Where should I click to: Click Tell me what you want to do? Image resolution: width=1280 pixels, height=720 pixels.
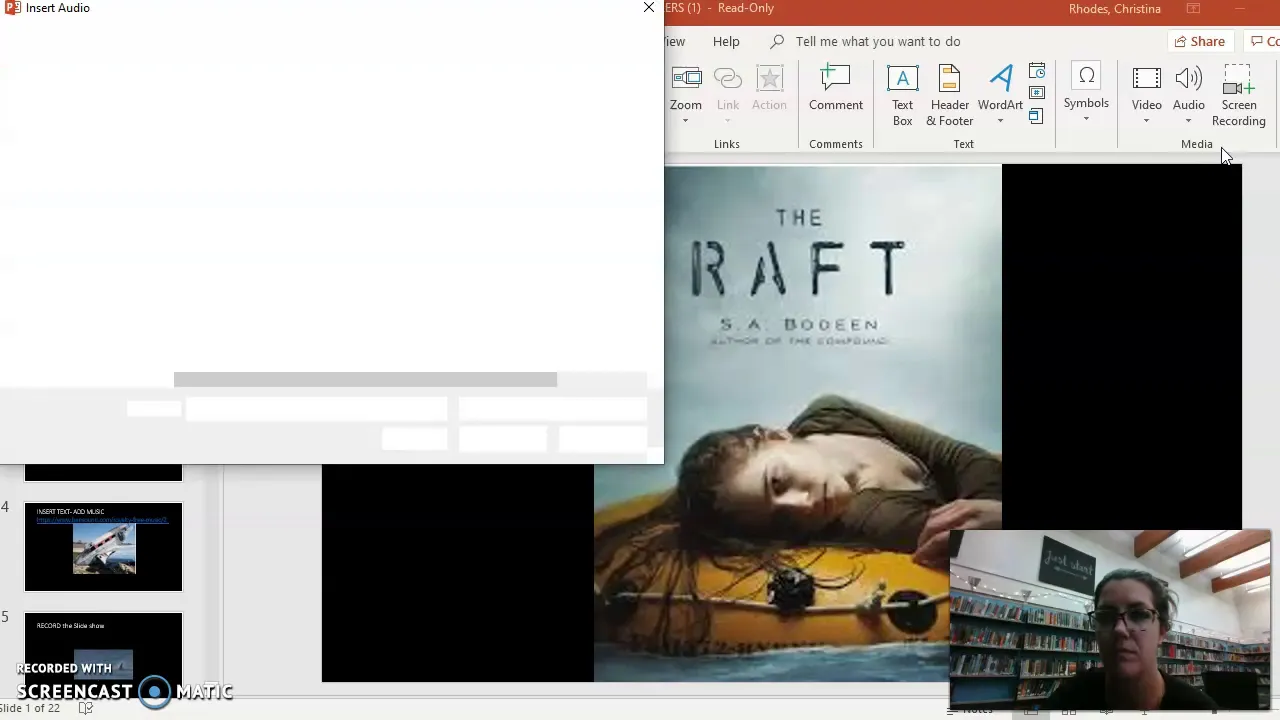pyautogui.click(x=878, y=41)
